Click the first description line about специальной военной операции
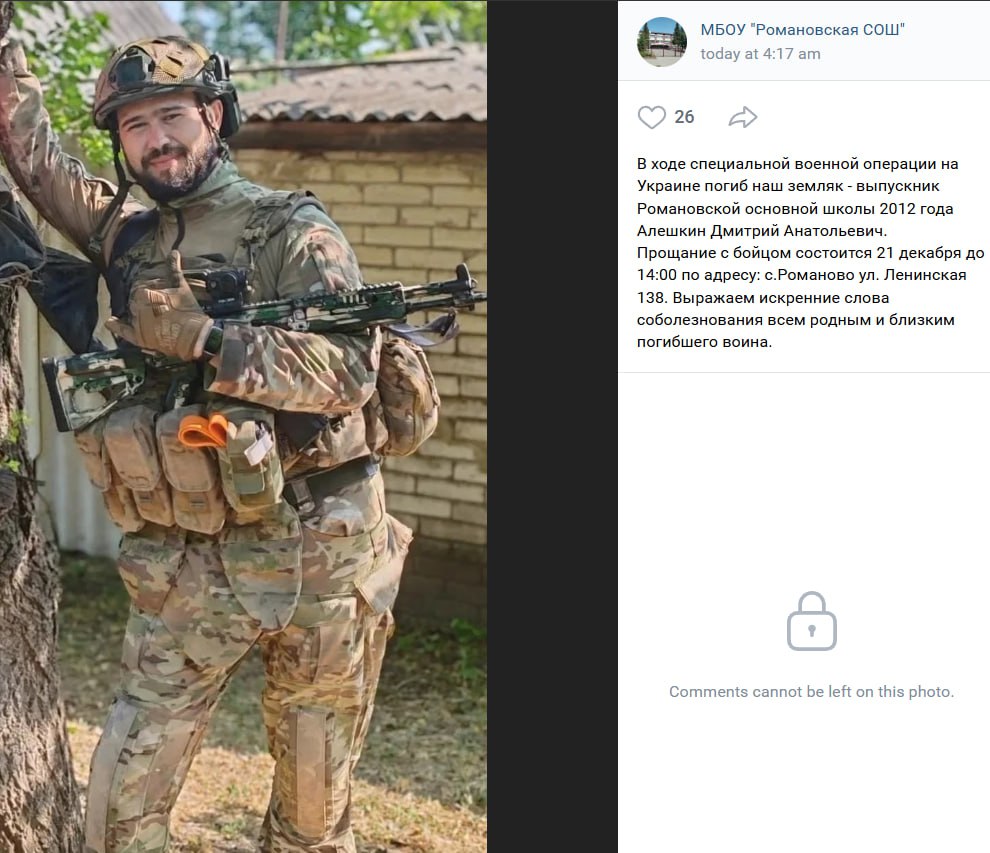The height and width of the screenshot is (853, 990). 797,164
